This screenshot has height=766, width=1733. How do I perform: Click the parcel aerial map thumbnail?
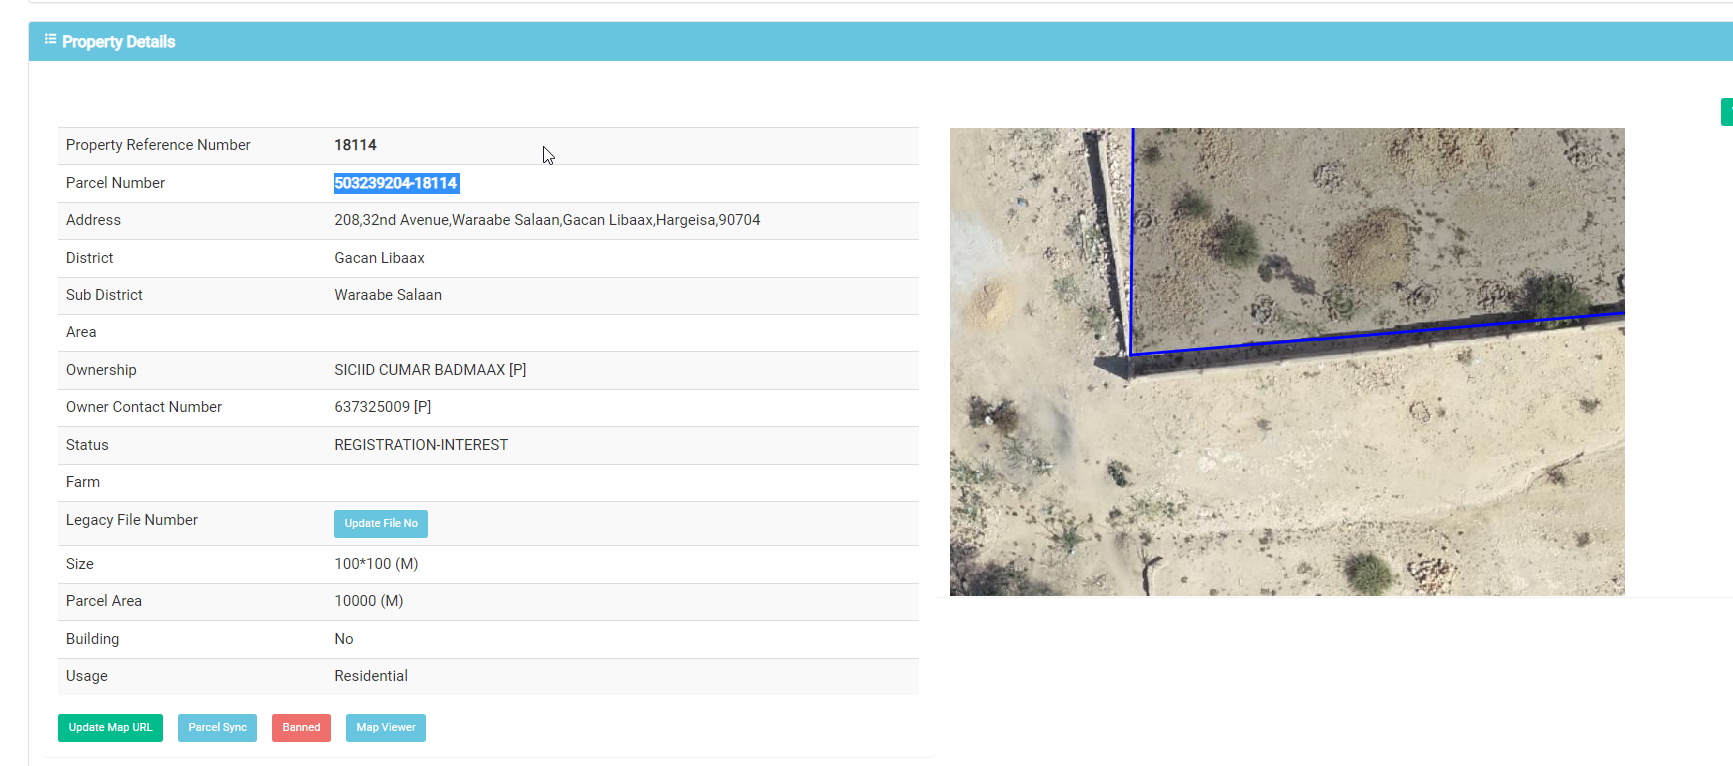pyautogui.click(x=1287, y=362)
